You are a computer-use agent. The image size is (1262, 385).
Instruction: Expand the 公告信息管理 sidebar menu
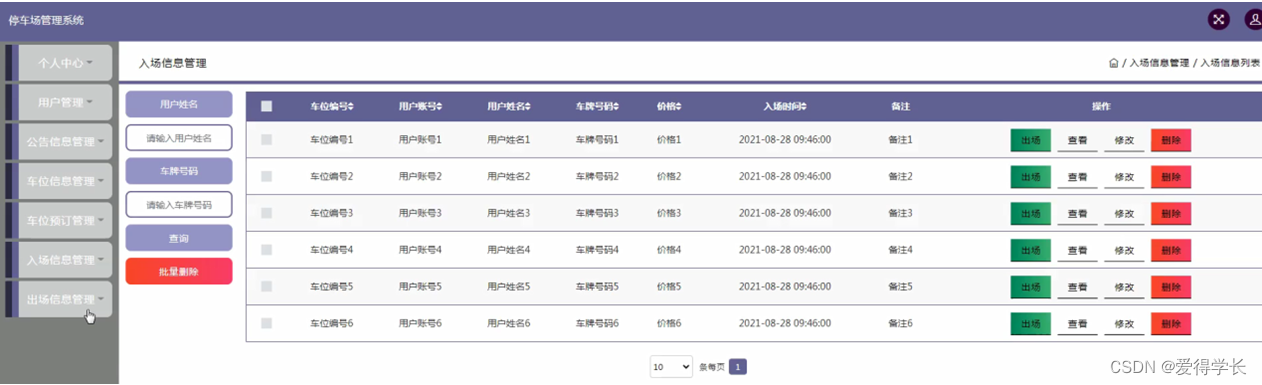[x=65, y=141]
